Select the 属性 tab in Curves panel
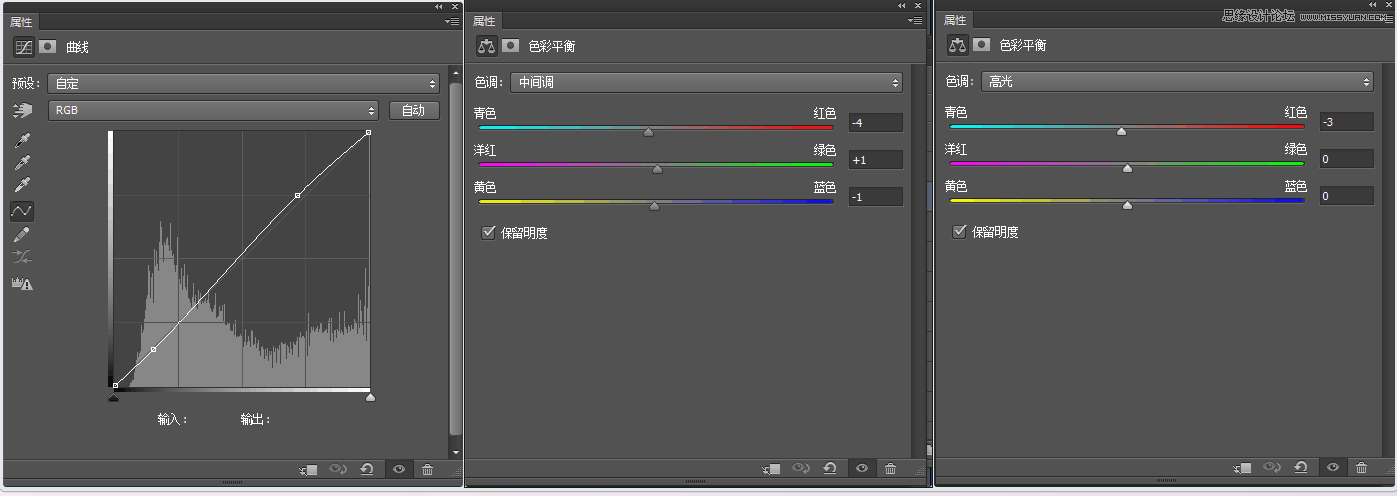This screenshot has width=1397, height=496. pos(21,21)
